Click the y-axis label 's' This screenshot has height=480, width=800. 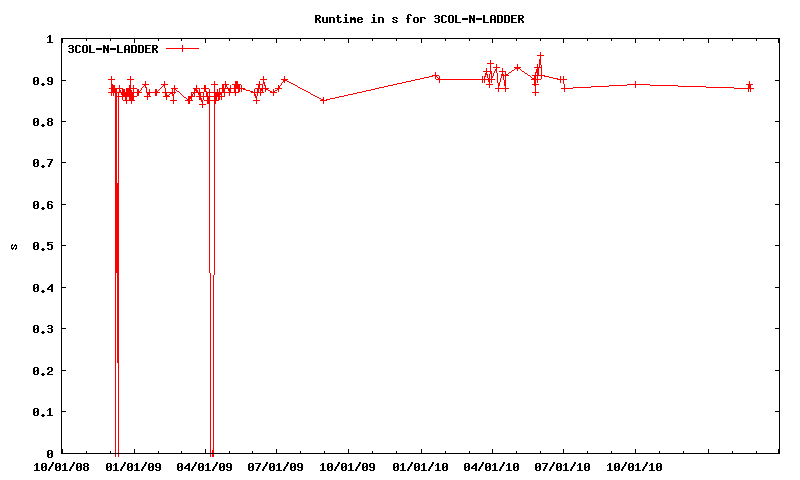point(15,246)
